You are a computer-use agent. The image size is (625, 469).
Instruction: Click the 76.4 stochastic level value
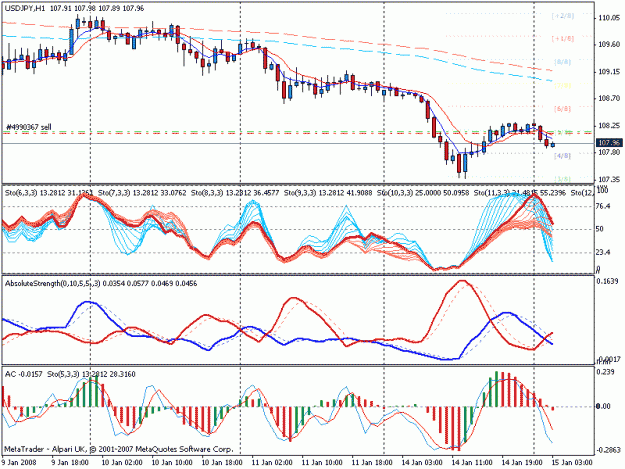coord(603,206)
